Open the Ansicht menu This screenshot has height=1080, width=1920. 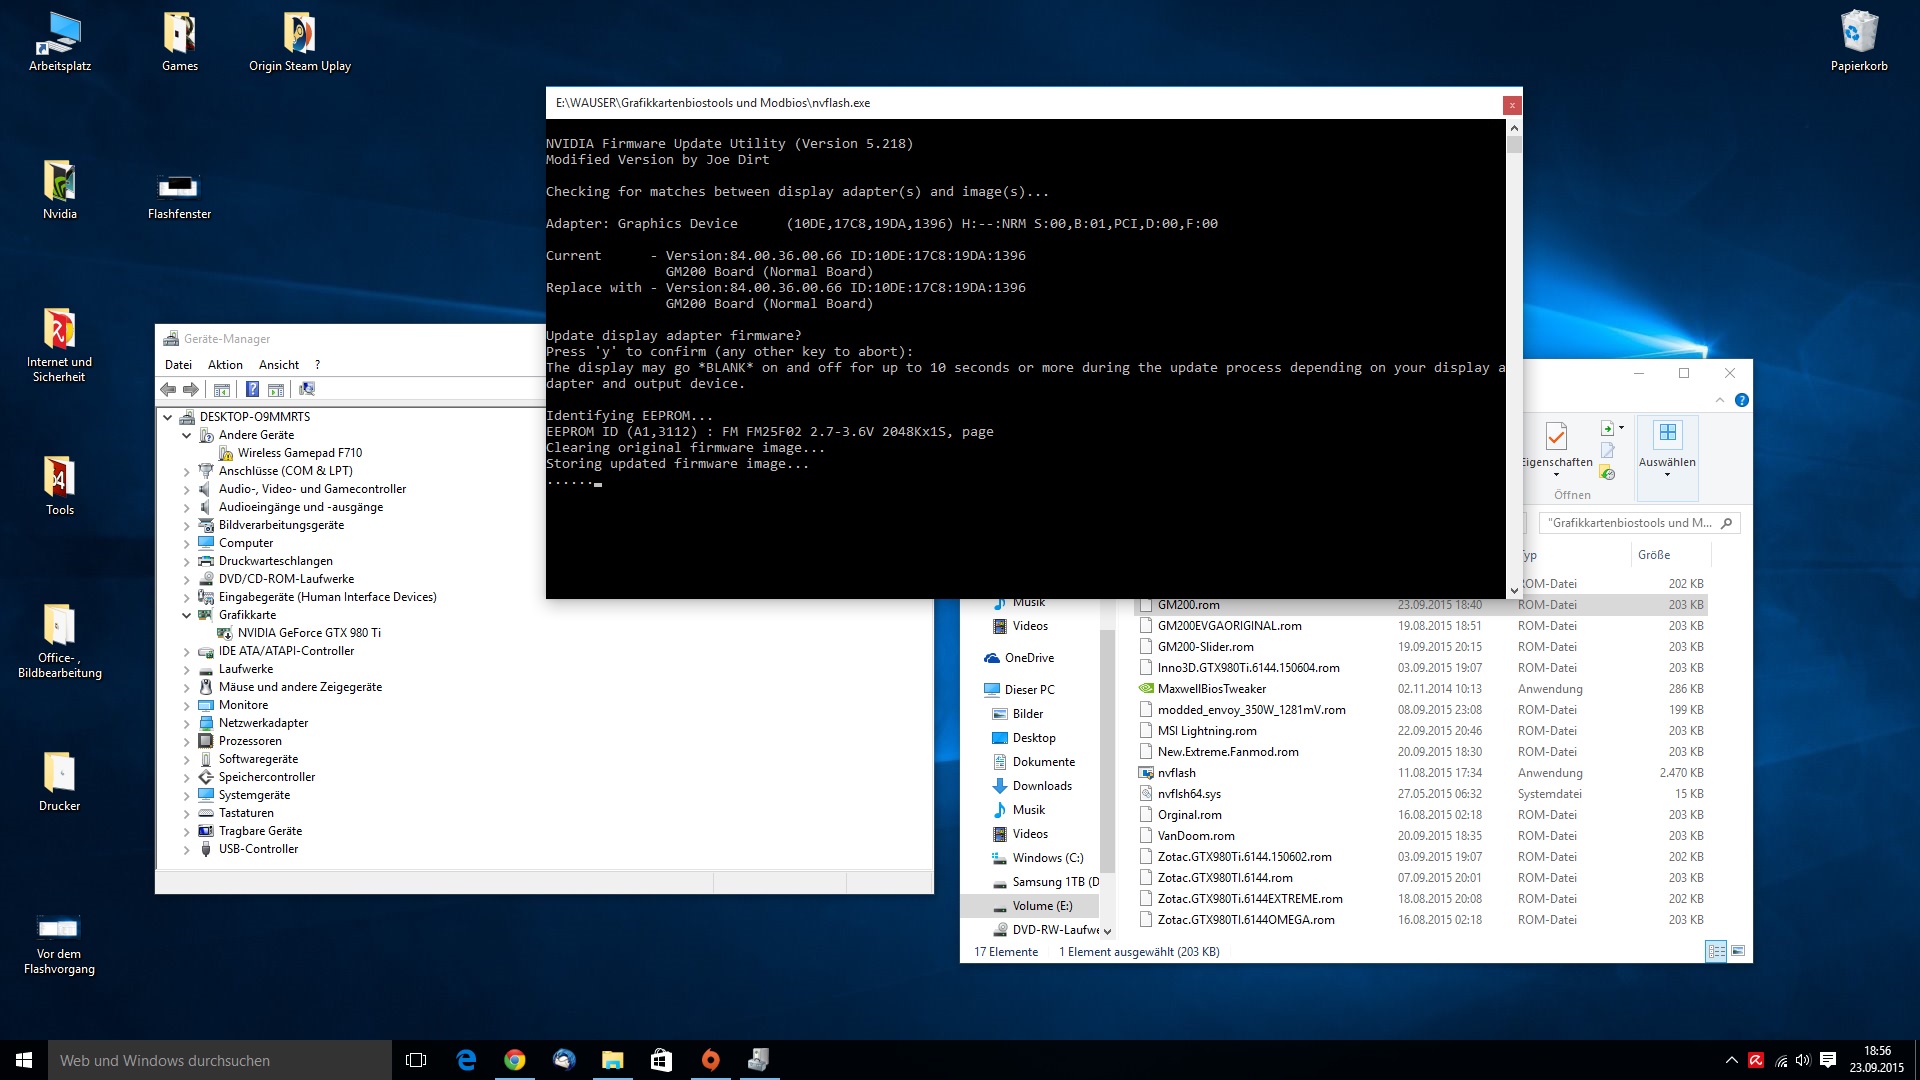coord(279,365)
